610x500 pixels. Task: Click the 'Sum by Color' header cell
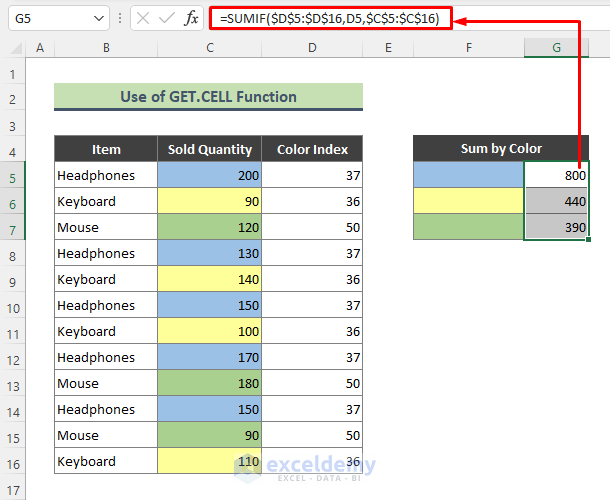tap(501, 148)
